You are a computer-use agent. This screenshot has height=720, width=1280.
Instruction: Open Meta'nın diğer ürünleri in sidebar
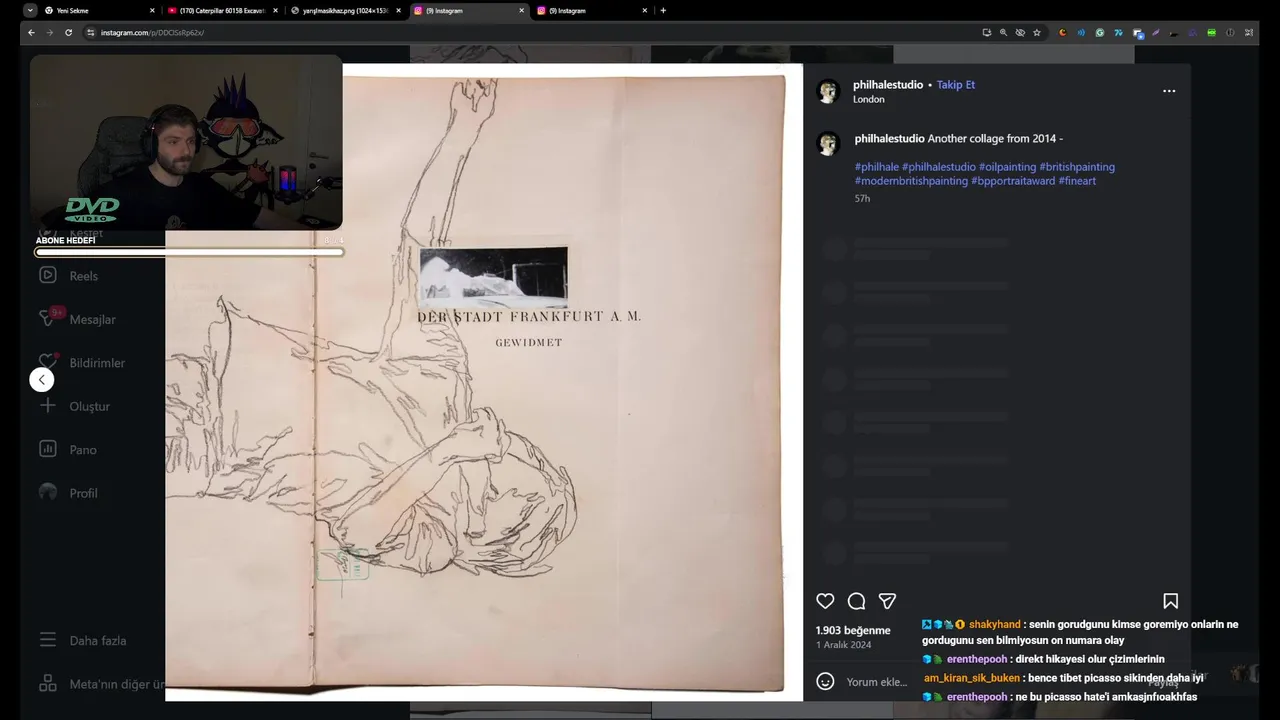100,684
